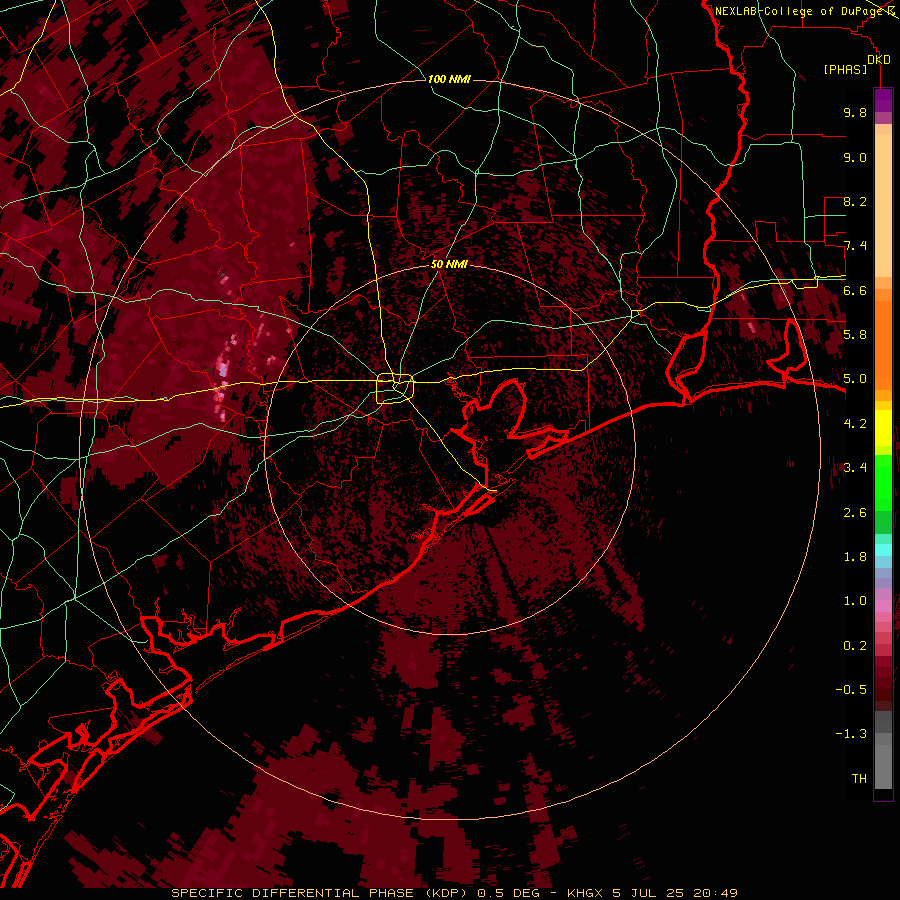Click the bright pink-white KDP cell west of Houston
Viewport: 900px width, 900px height.
point(223,367)
